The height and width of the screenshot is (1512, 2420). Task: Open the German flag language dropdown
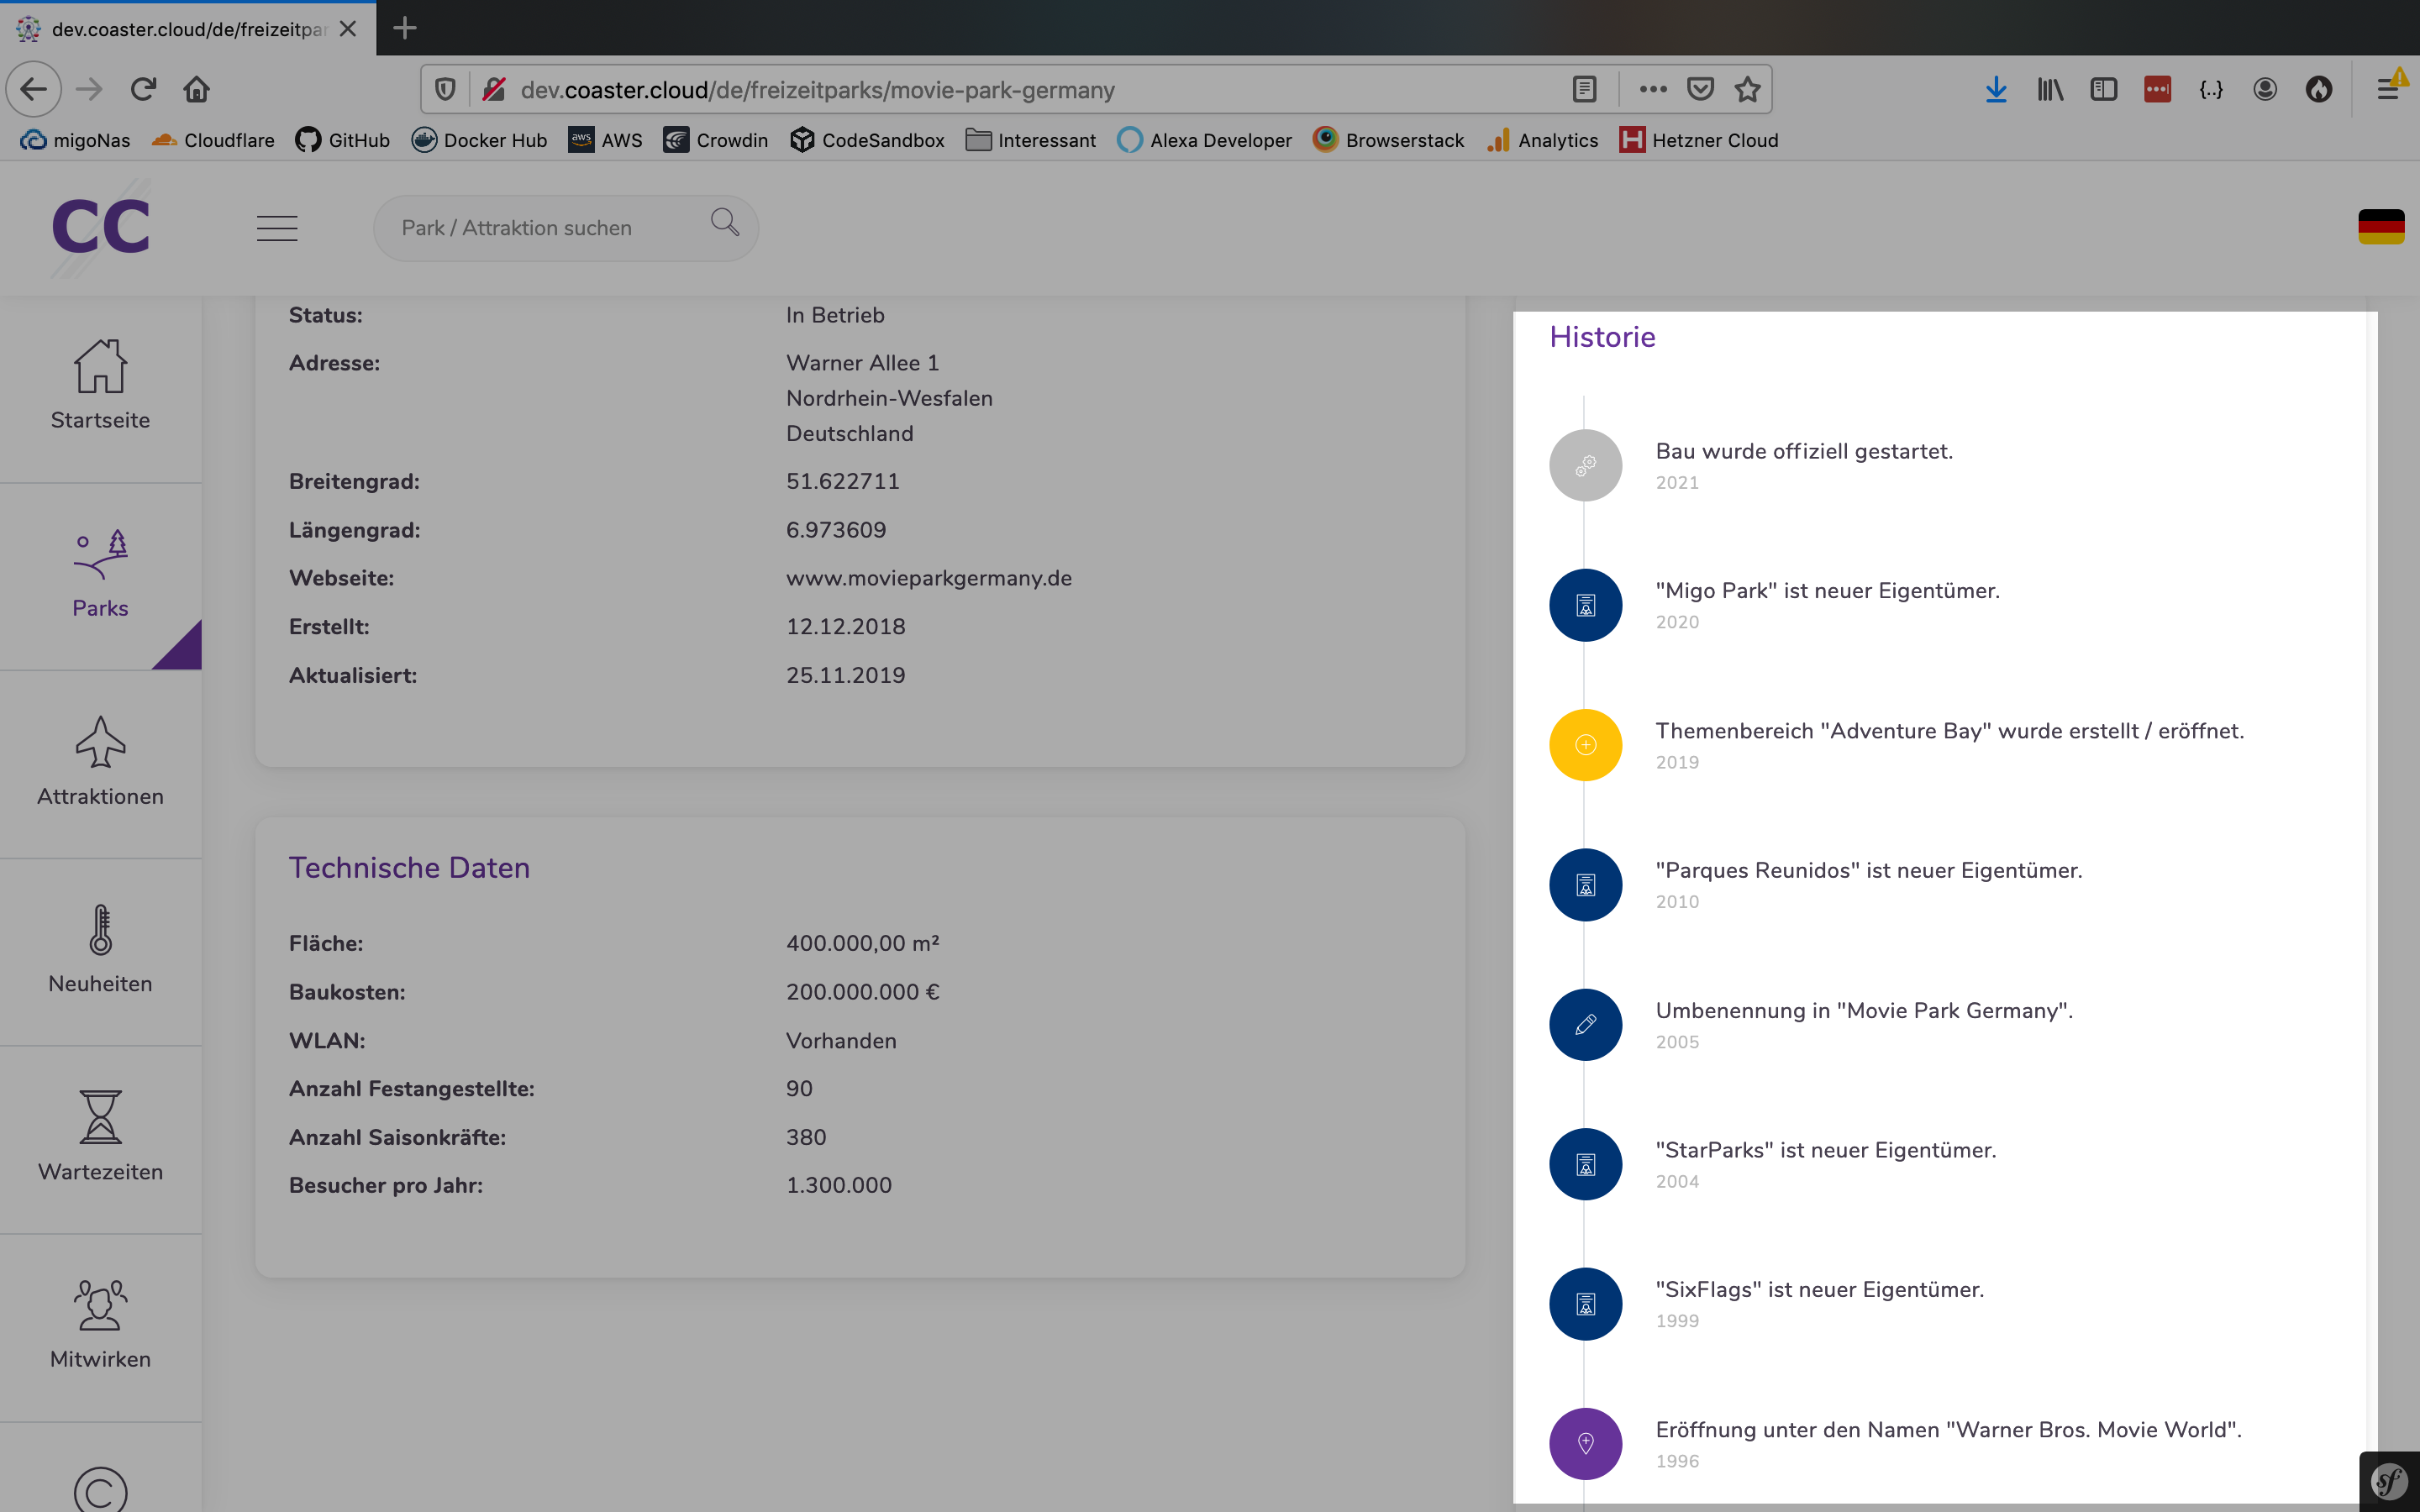click(2381, 227)
